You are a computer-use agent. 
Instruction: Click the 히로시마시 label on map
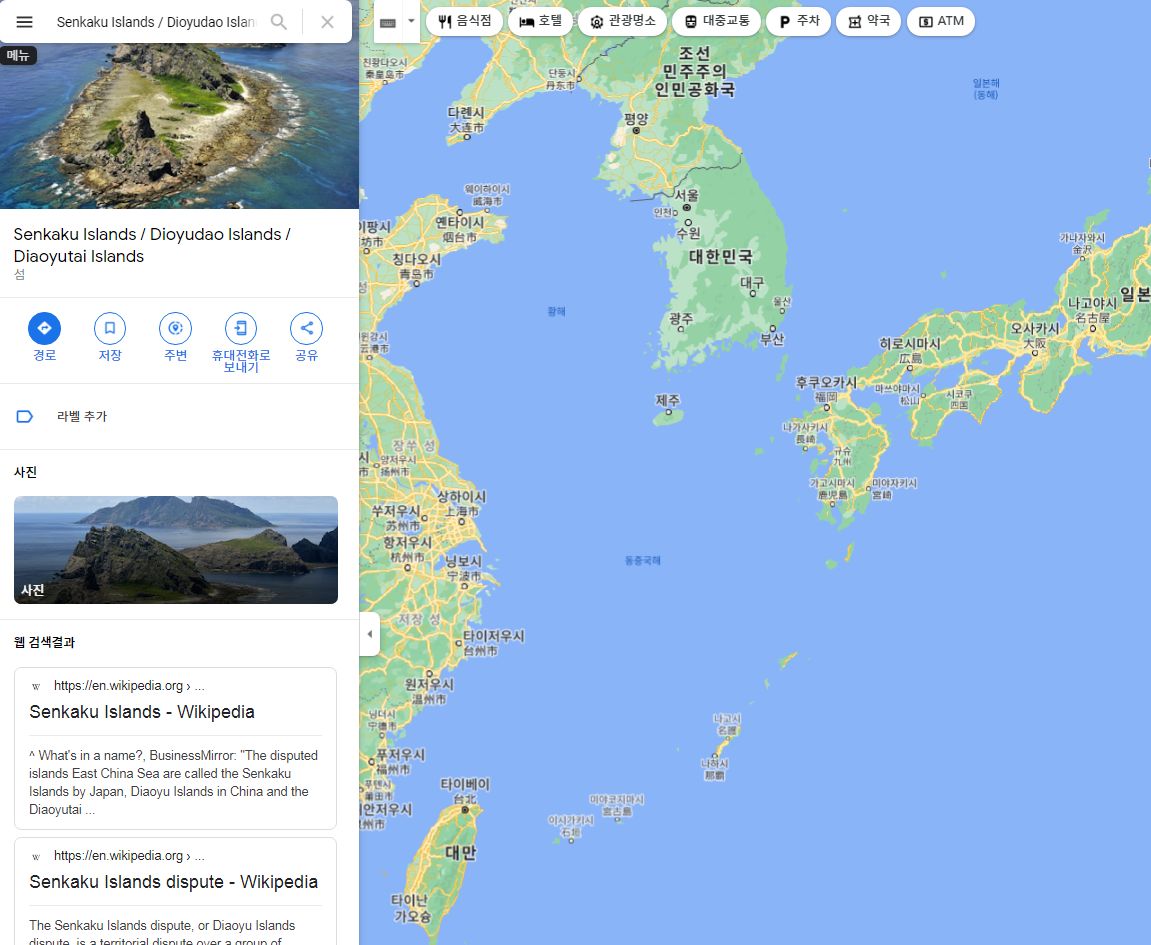coord(910,343)
